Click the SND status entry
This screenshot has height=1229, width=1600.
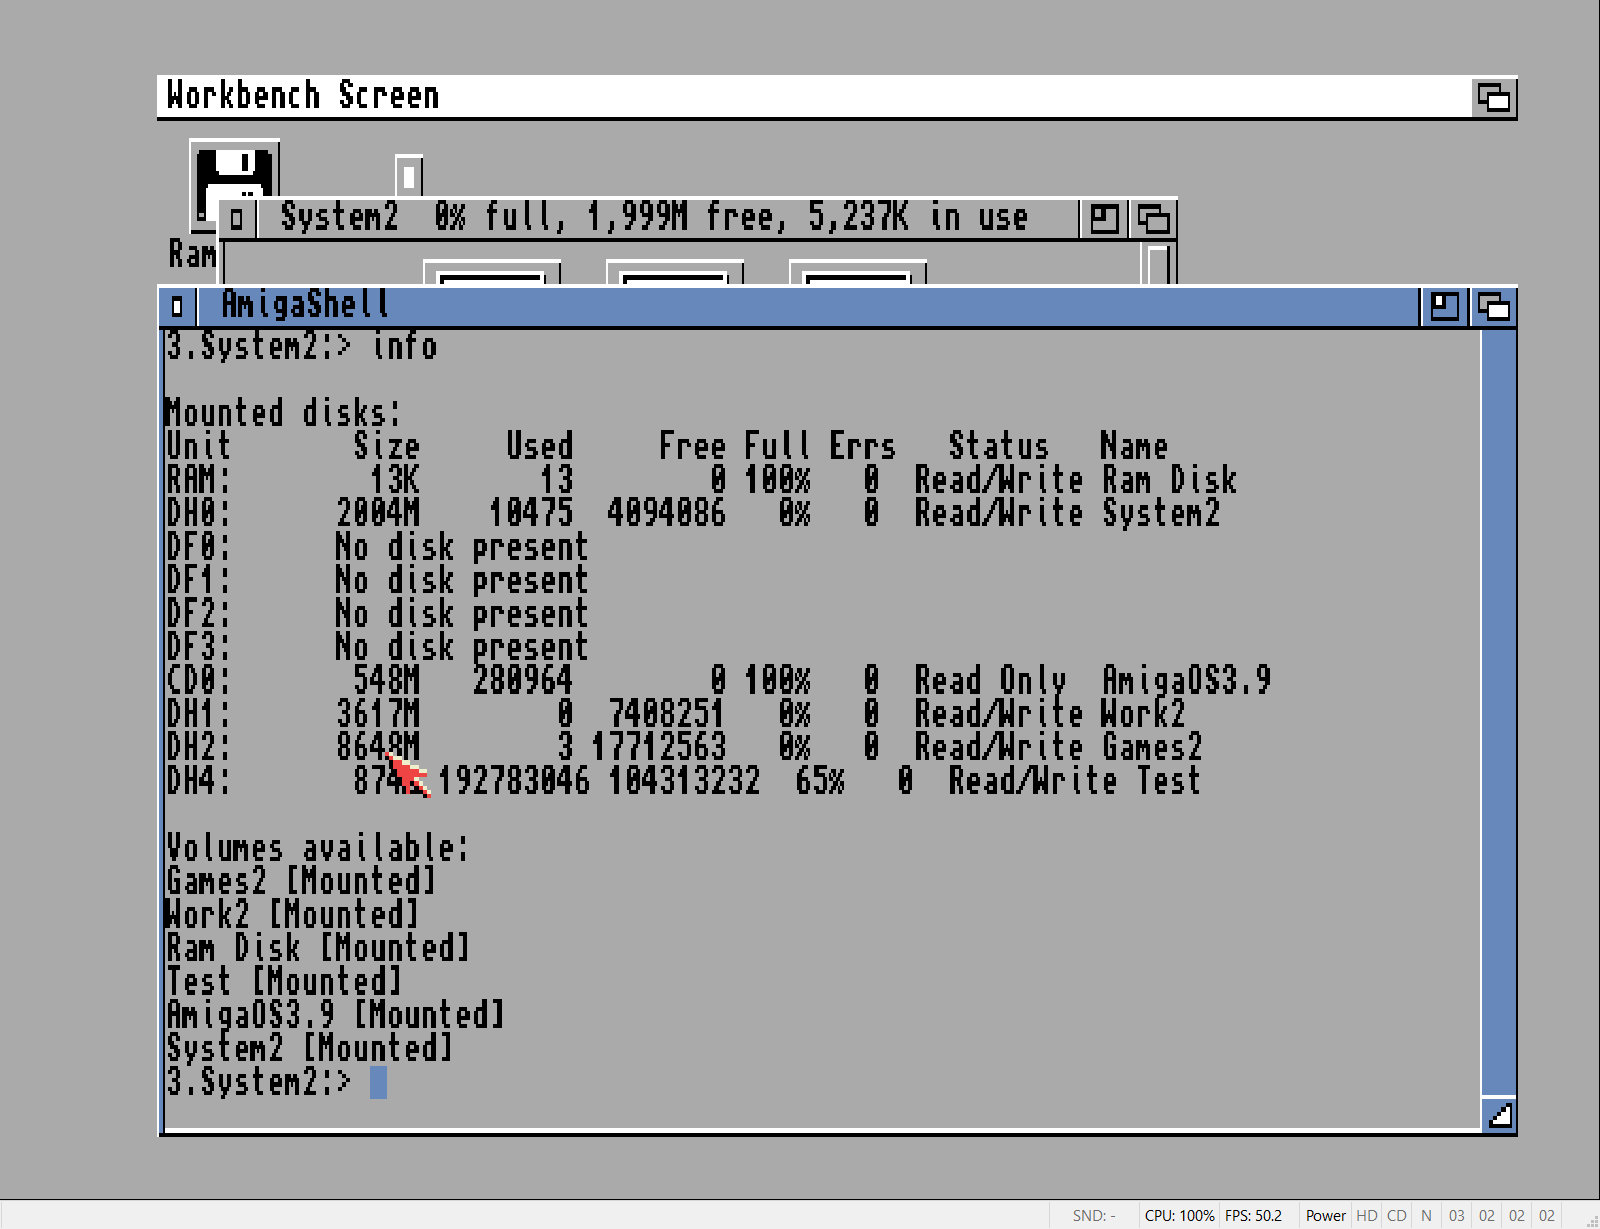1094,1215
